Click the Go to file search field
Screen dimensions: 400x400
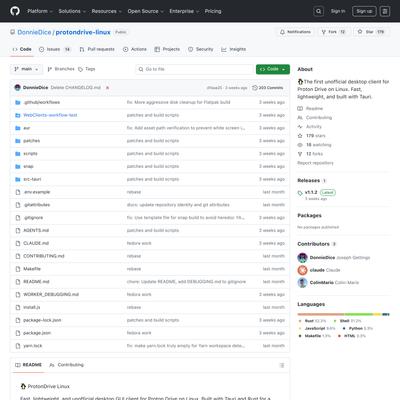(x=195, y=69)
